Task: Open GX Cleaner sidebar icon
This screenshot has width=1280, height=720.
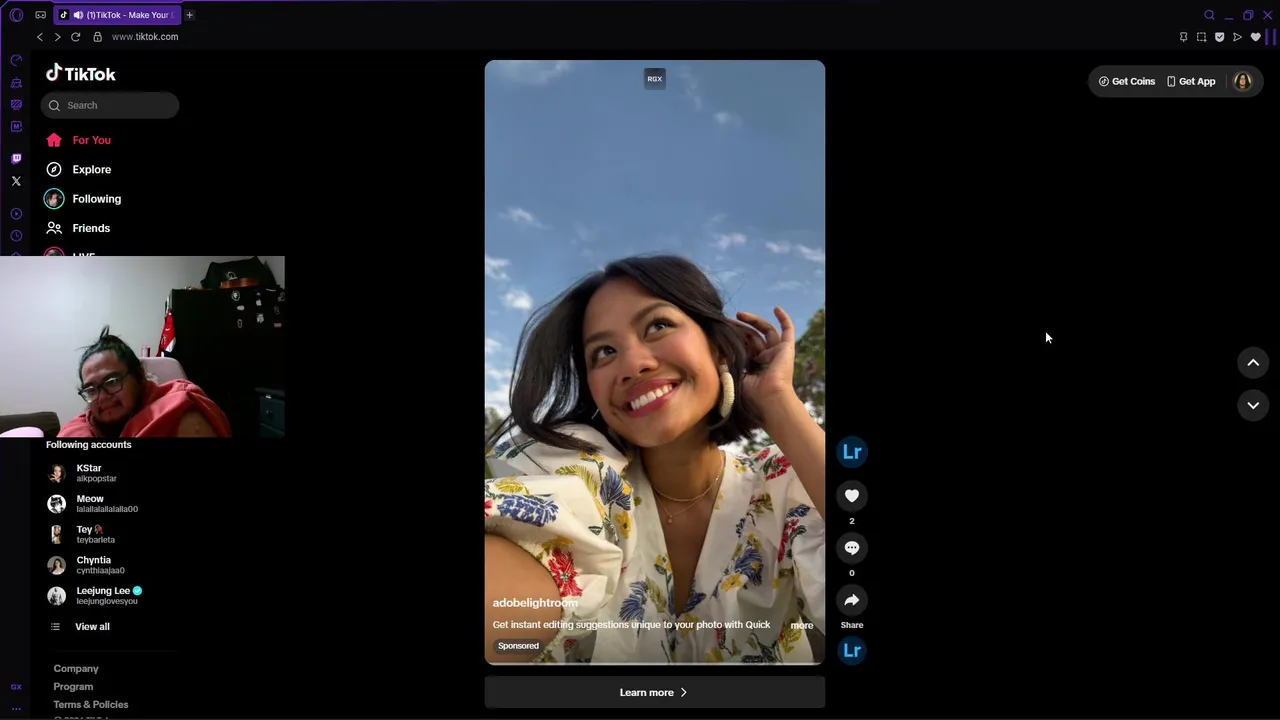Action: (x=16, y=83)
